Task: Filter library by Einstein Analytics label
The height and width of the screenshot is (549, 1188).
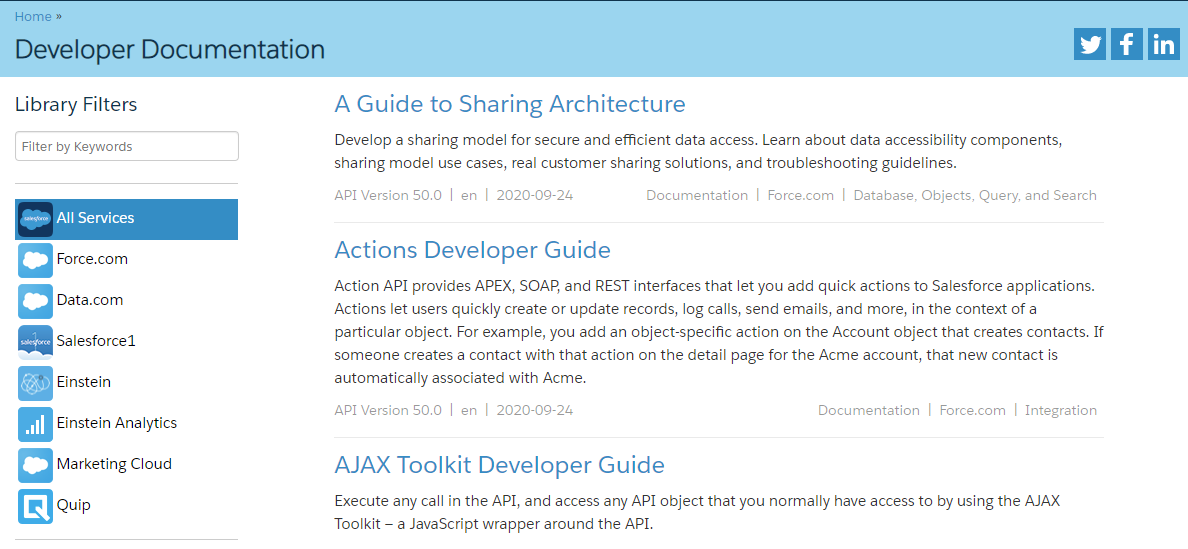Action: [x=117, y=423]
